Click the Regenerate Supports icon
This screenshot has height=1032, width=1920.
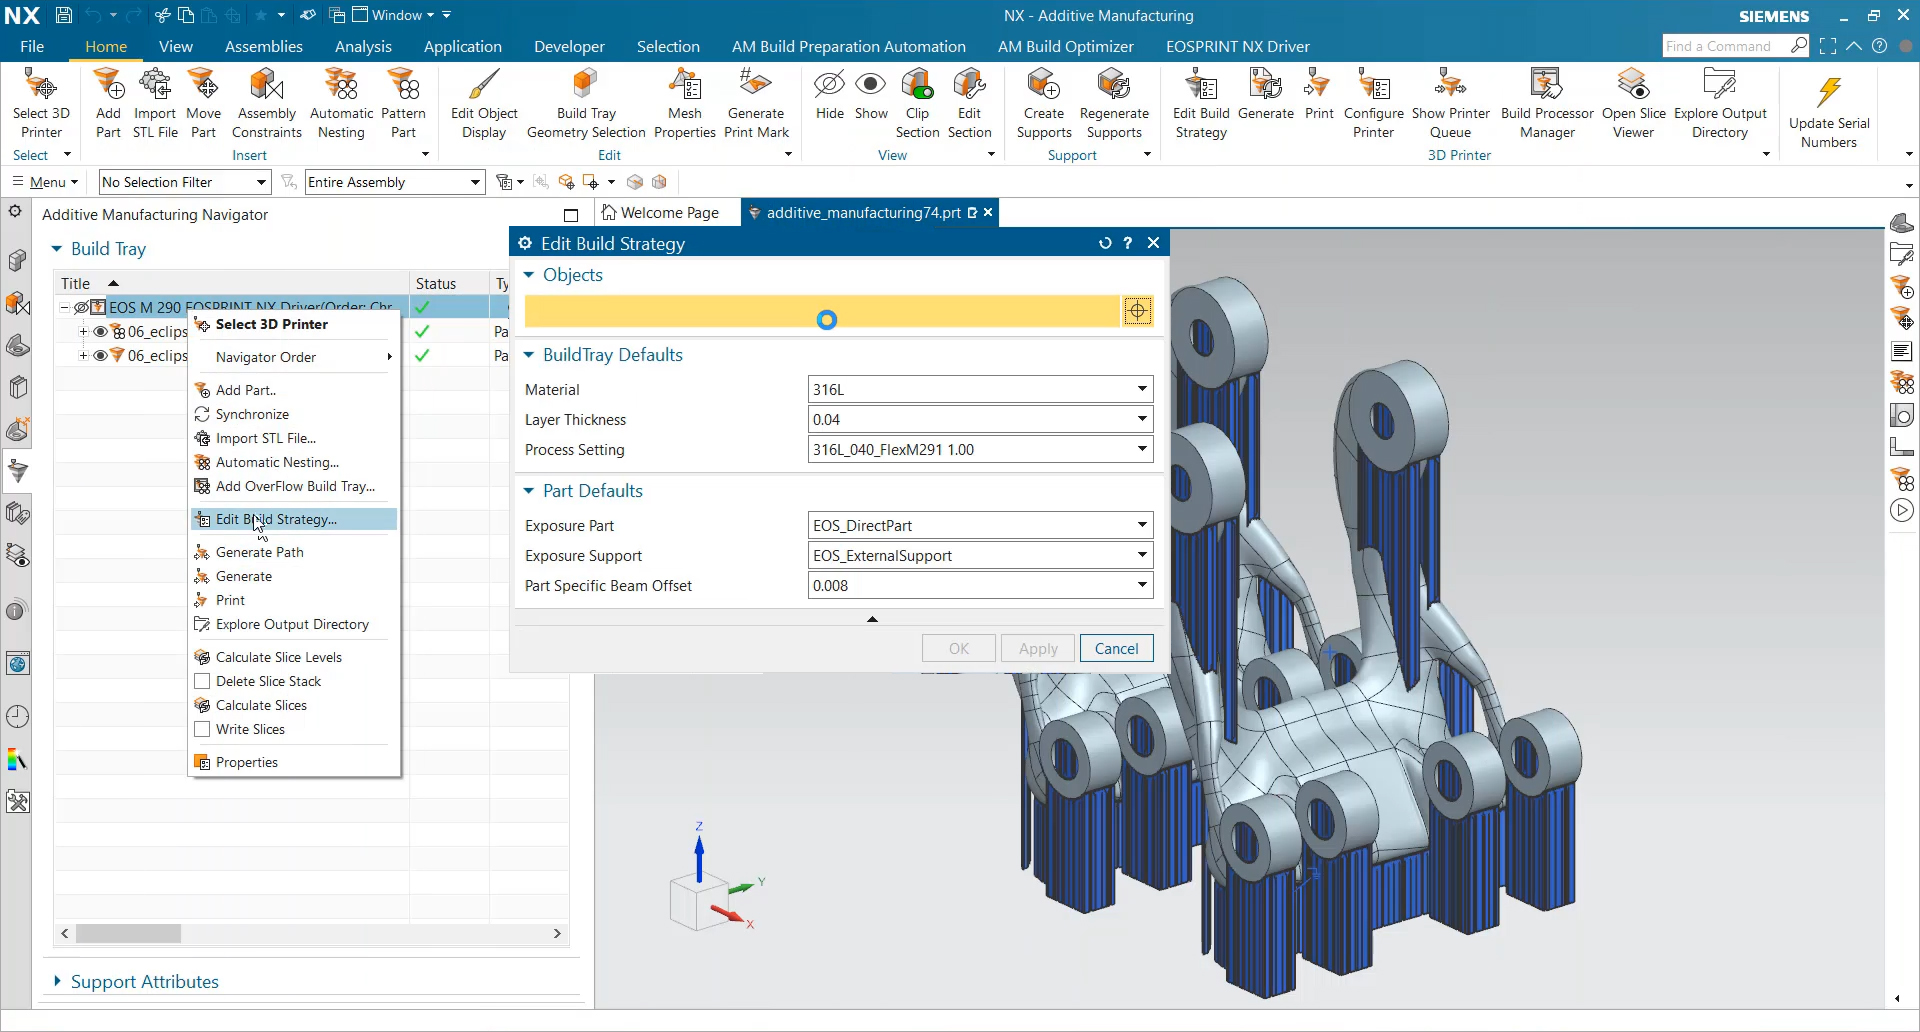point(1115,100)
